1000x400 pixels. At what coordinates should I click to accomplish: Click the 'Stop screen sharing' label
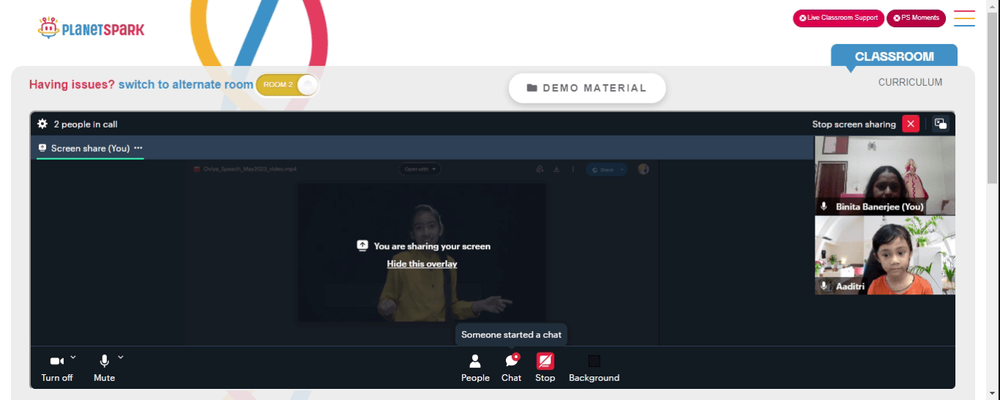point(853,124)
